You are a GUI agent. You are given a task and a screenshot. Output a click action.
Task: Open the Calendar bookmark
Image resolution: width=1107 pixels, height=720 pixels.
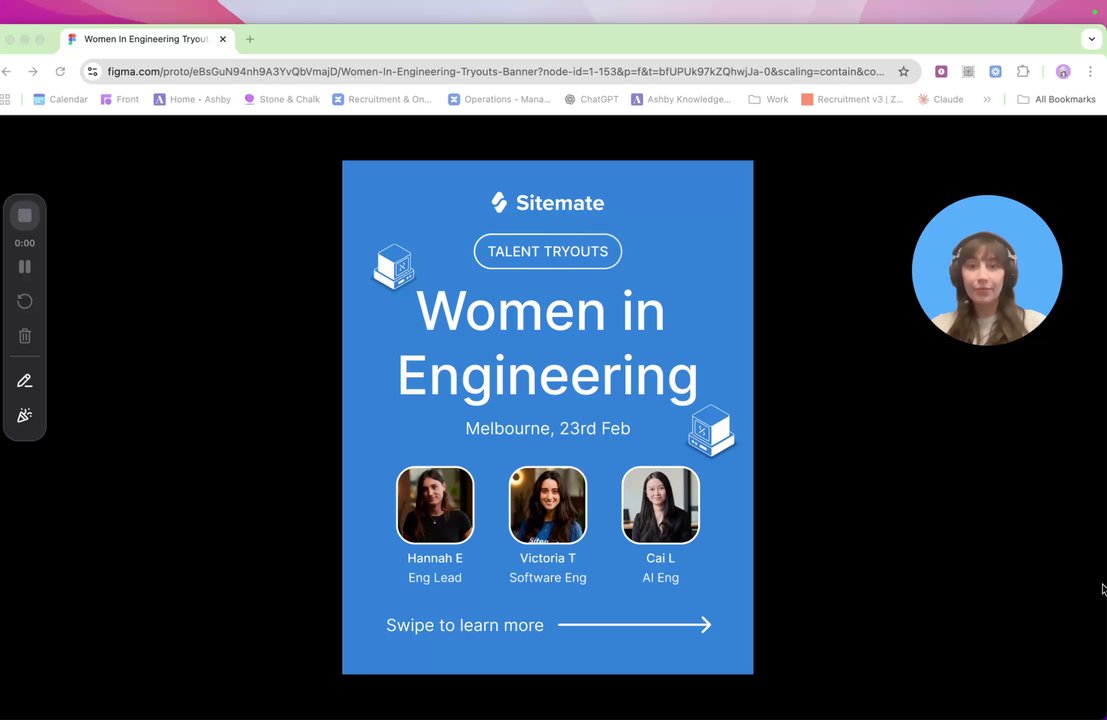61,100
